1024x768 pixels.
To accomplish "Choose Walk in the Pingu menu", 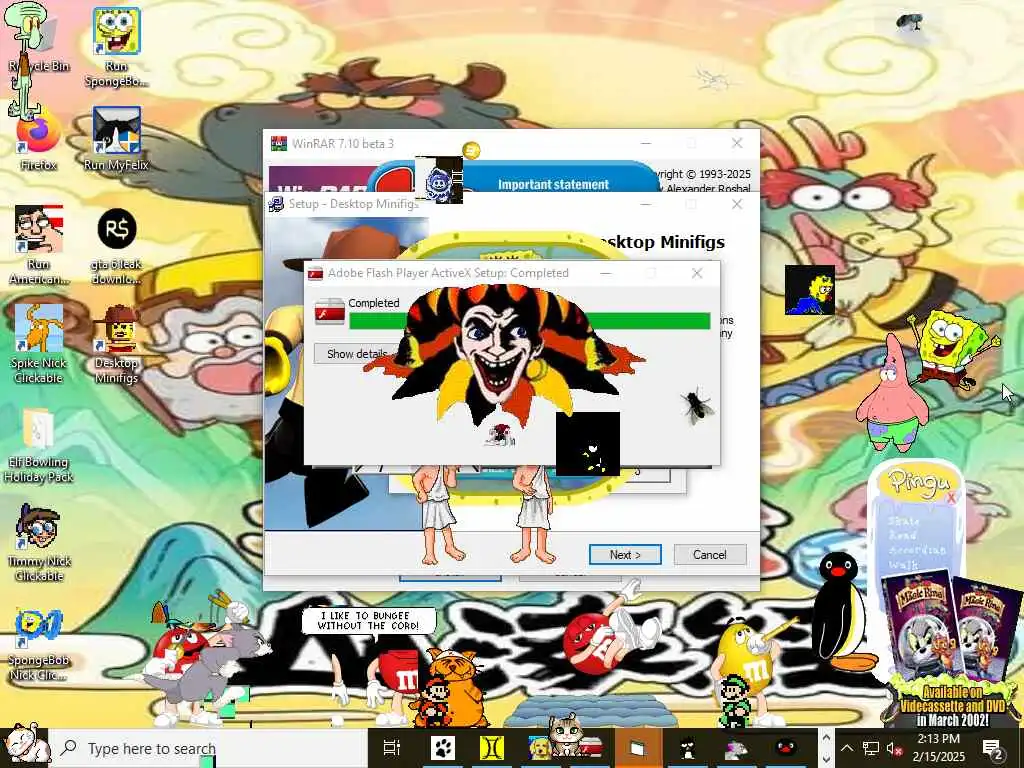I will click(x=903, y=564).
